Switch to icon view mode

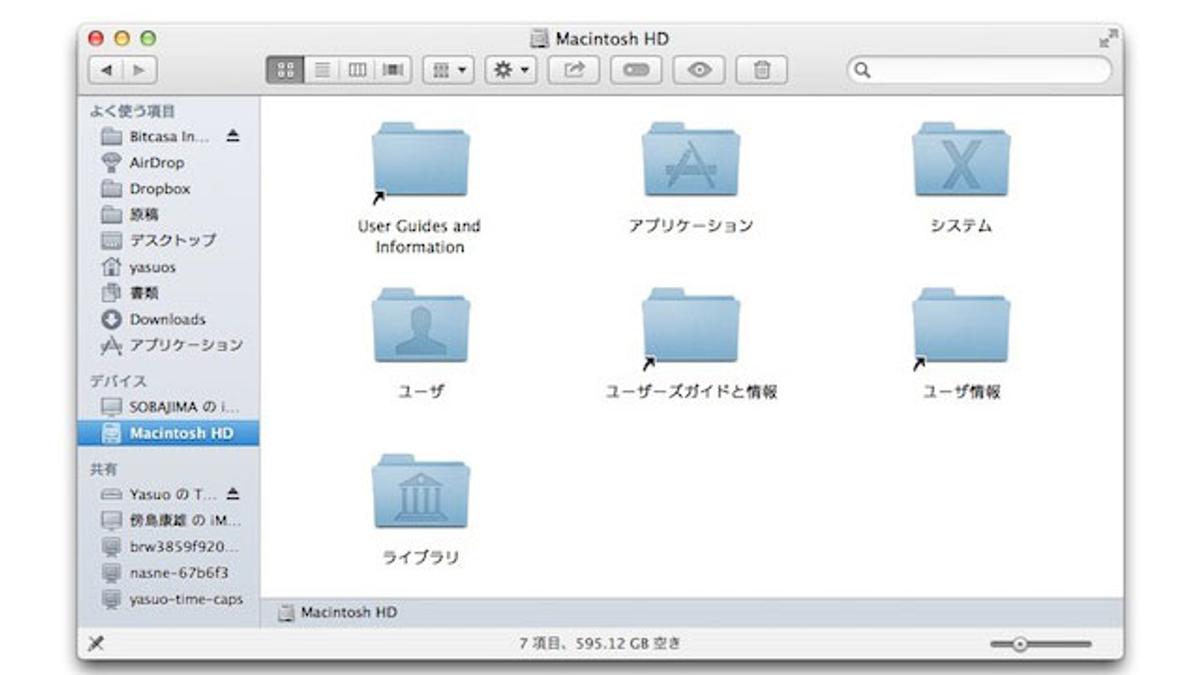point(284,70)
